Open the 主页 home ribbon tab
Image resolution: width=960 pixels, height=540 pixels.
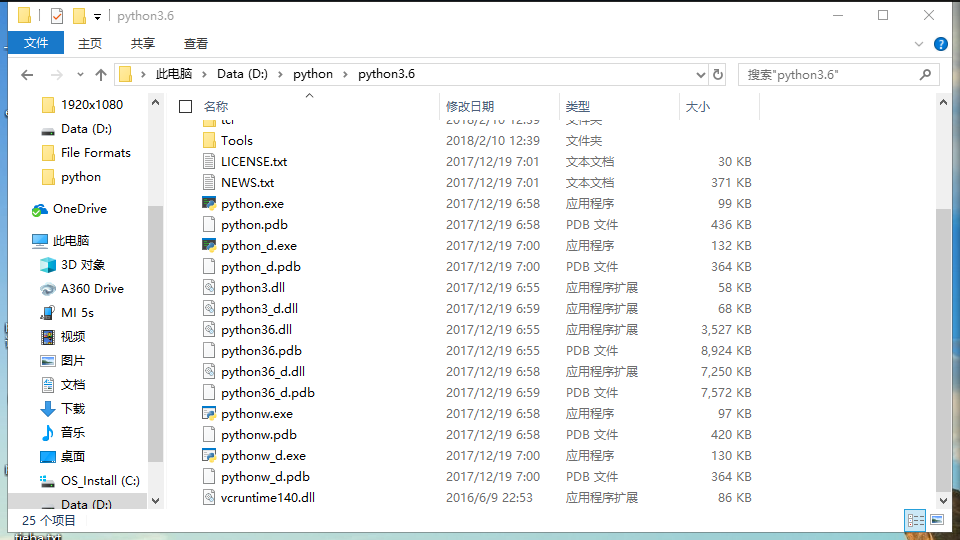(89, 43)
